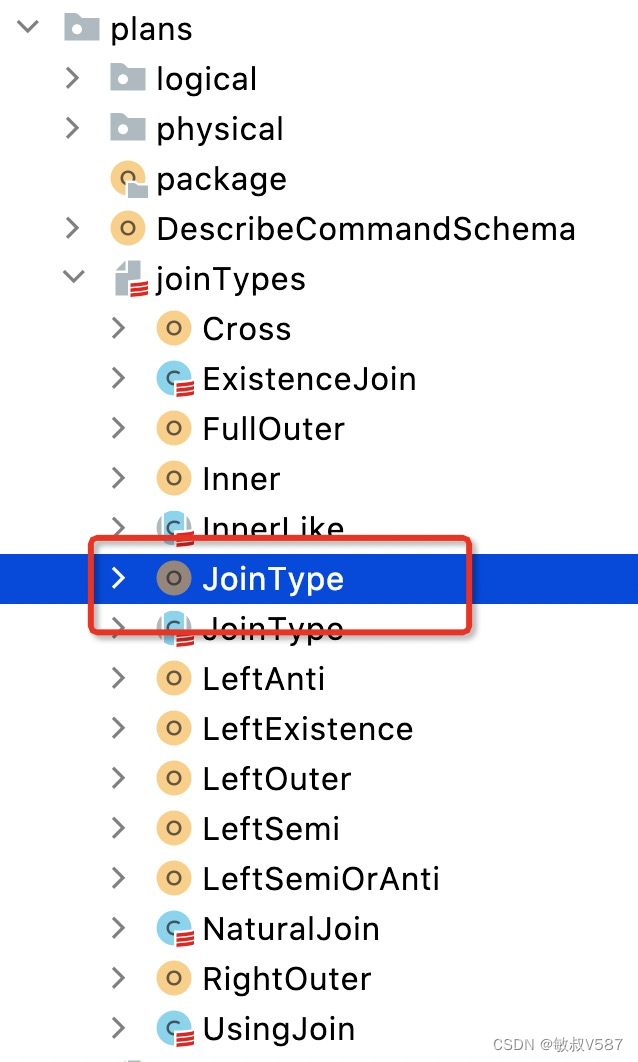Click the class icon beside UsingJoin

click(x=174, y=1028)
